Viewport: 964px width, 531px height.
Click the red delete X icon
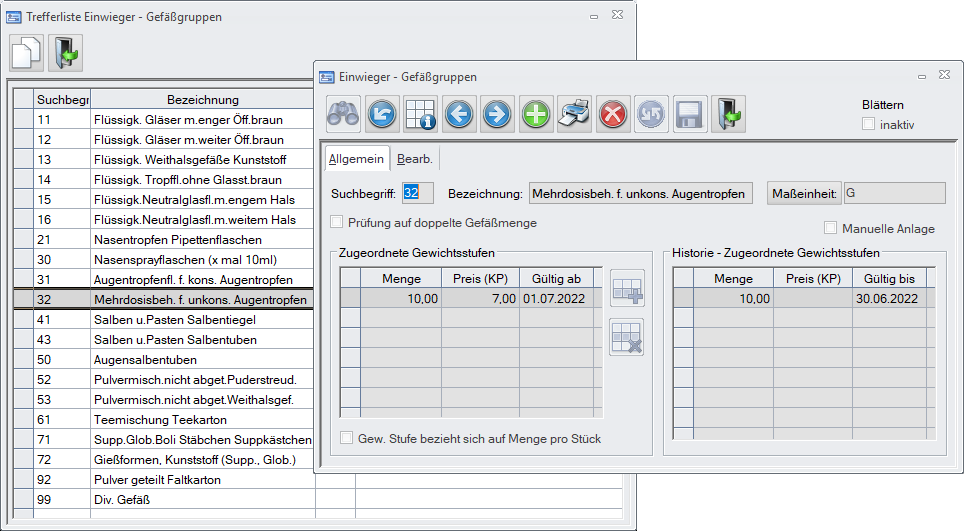[613, 115]
